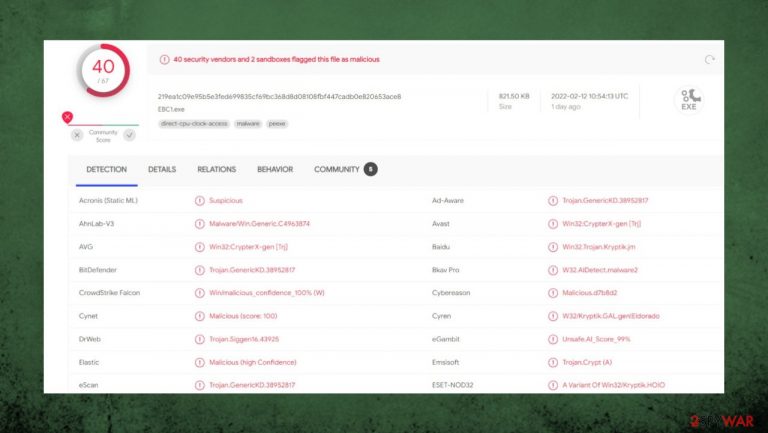Viewport: 768px width, 433px height.
Task: Click warning icon in Ad-Aware row
Action: 552,201
